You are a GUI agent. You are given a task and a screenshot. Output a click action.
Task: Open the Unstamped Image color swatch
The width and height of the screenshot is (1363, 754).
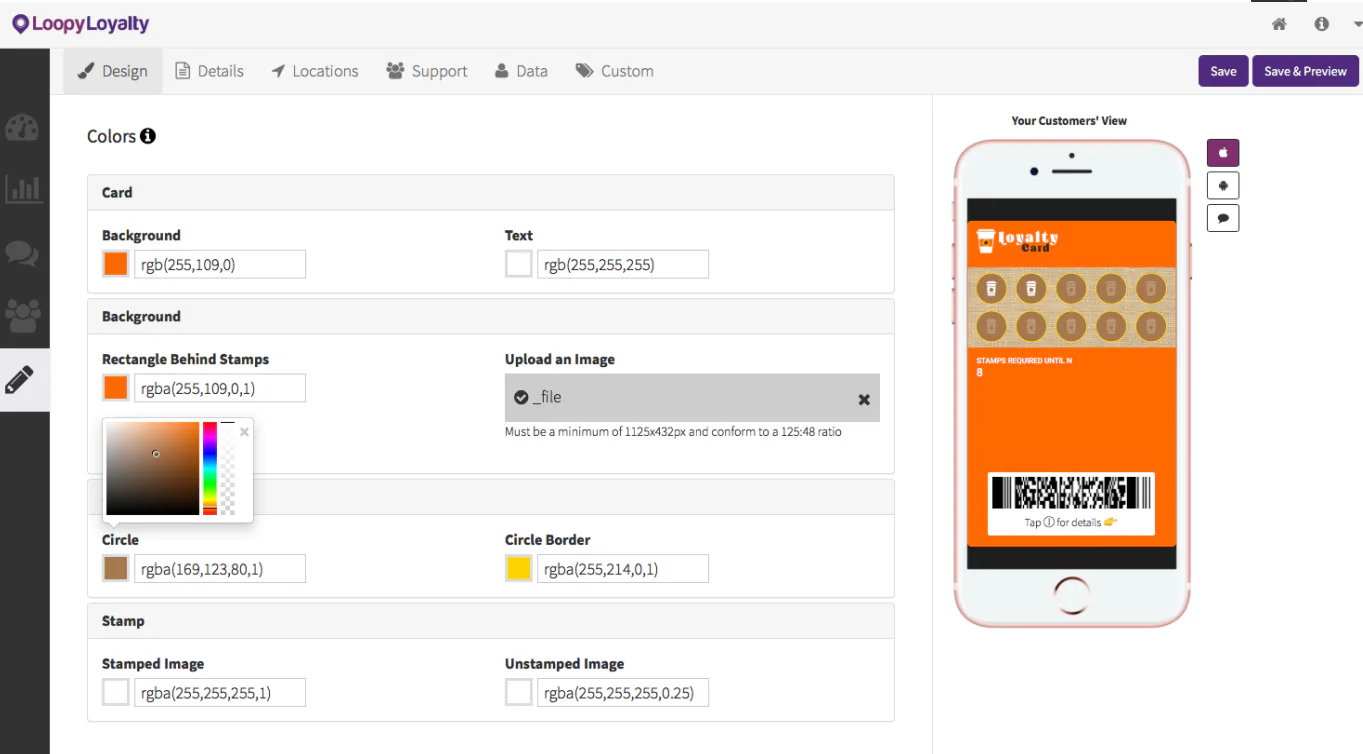coord(519,692)
